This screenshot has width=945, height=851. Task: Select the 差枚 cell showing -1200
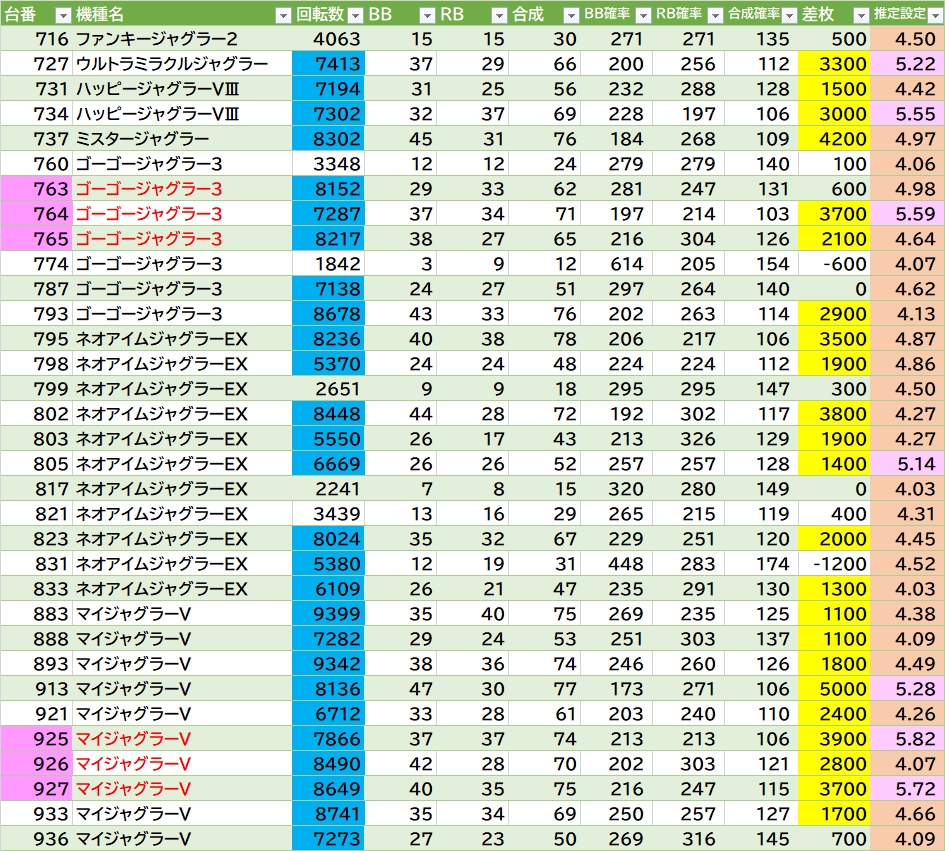point(834,564)
